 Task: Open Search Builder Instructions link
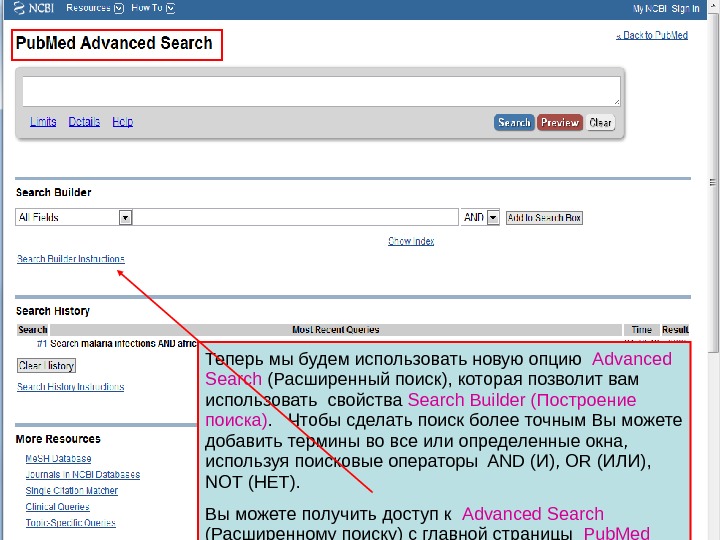pyautogui.click(x=71, y=259)
